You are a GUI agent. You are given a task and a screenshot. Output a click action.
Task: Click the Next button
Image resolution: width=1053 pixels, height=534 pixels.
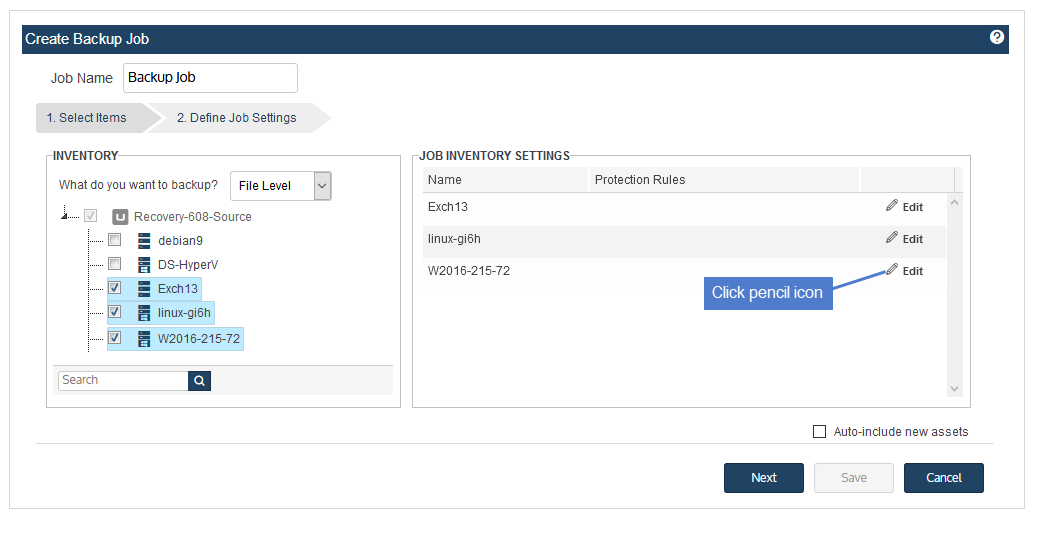pos(764,478)
